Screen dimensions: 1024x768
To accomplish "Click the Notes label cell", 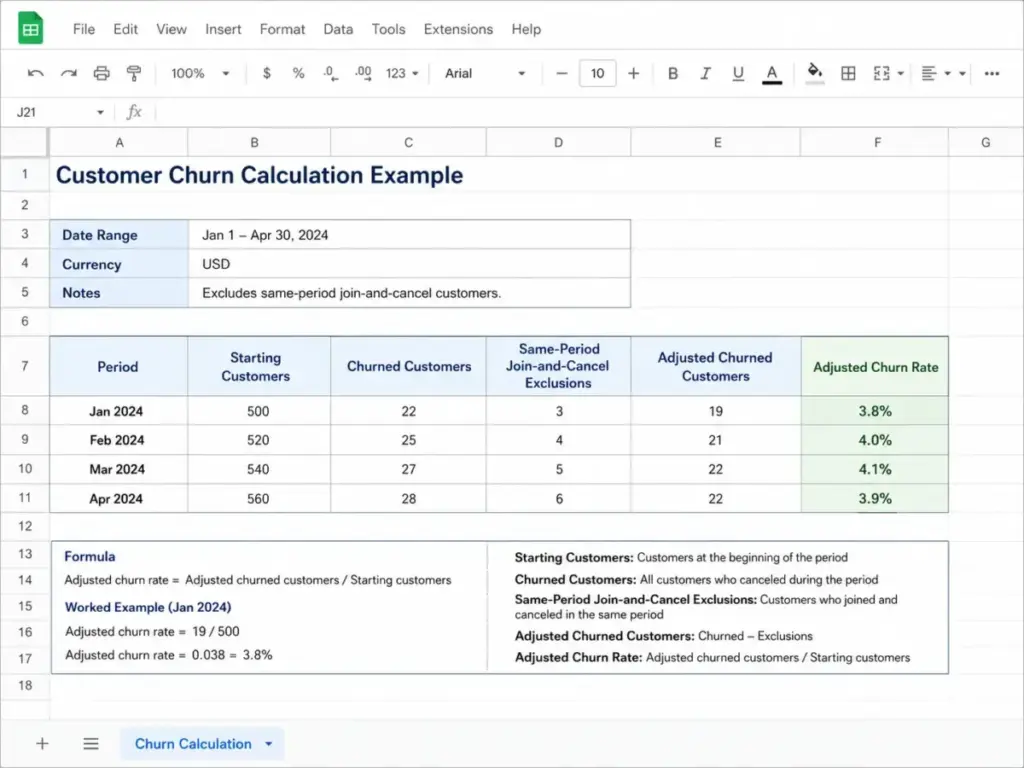I will tap(119, 293).
